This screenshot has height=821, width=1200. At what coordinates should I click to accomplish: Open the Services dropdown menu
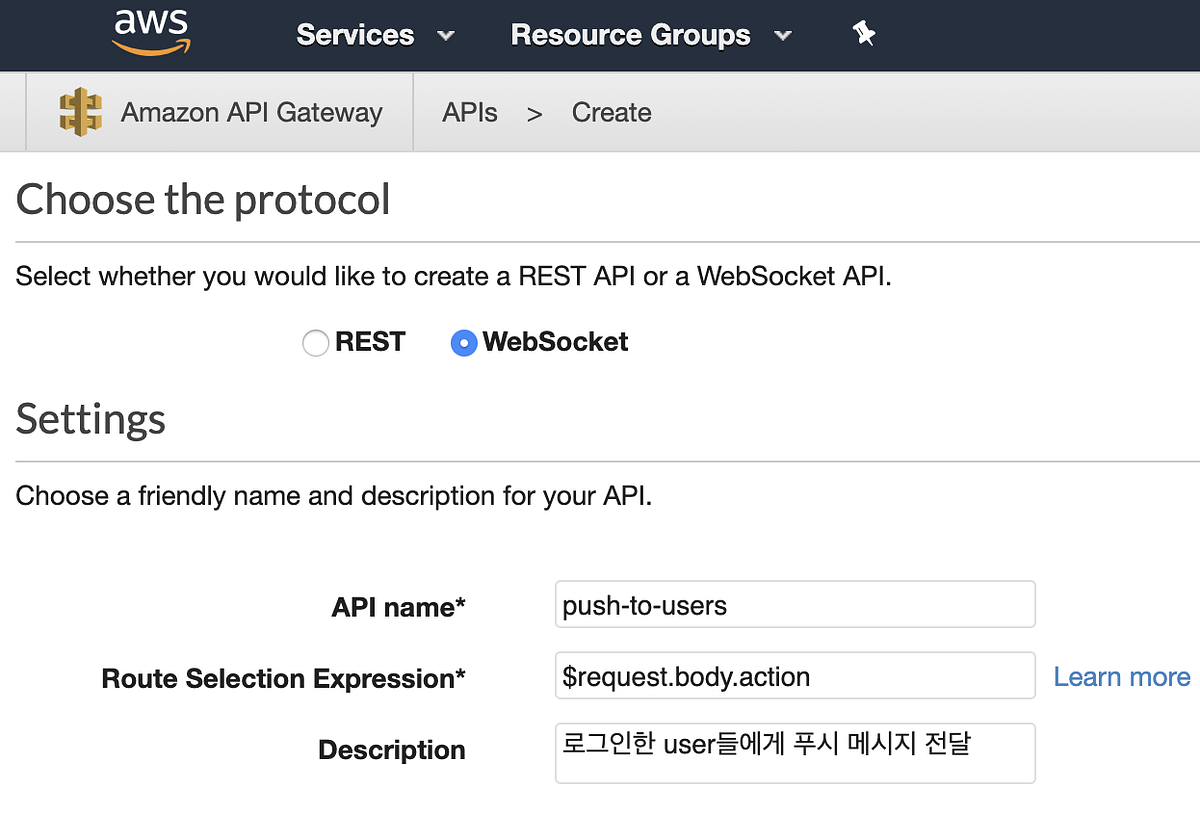coord(355,35)
